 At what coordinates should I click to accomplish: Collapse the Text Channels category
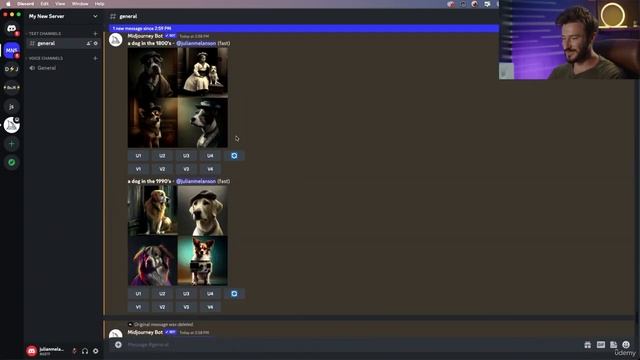pos(43,33)
